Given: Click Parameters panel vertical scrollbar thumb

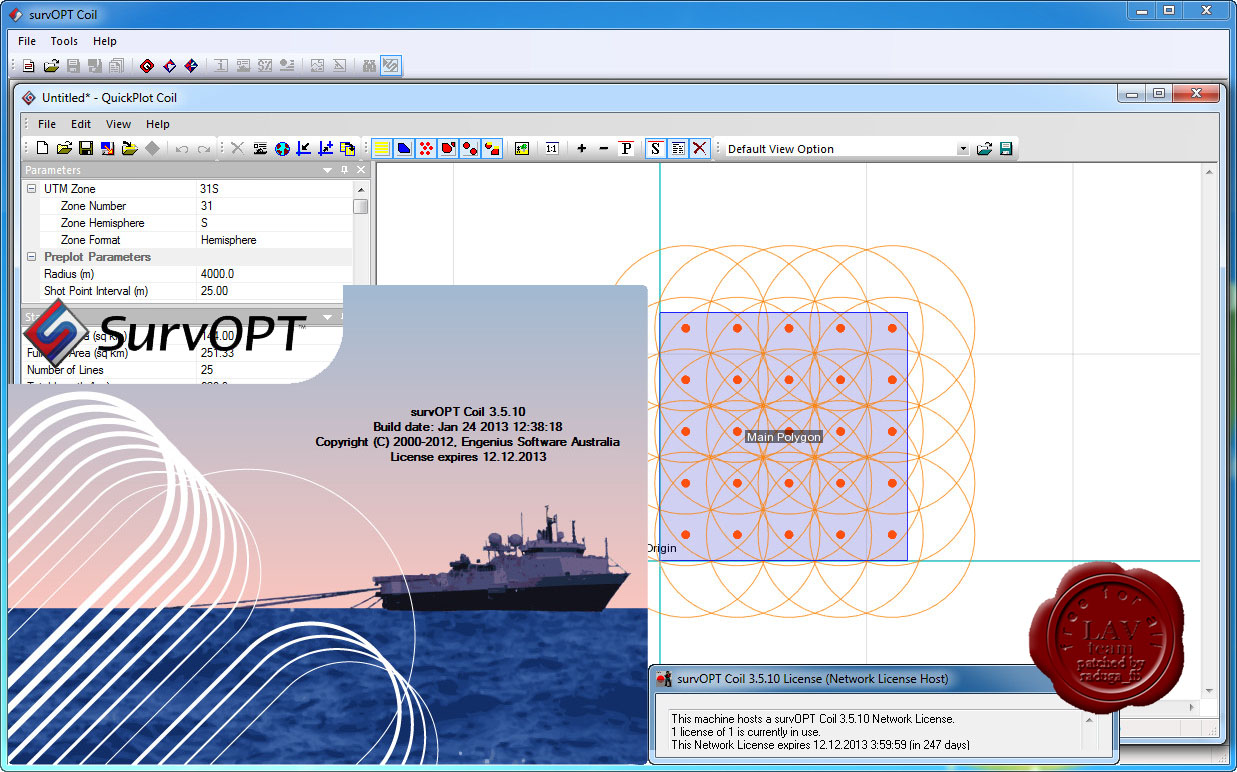Looking at the screenshot, I should tap(361, 206).
